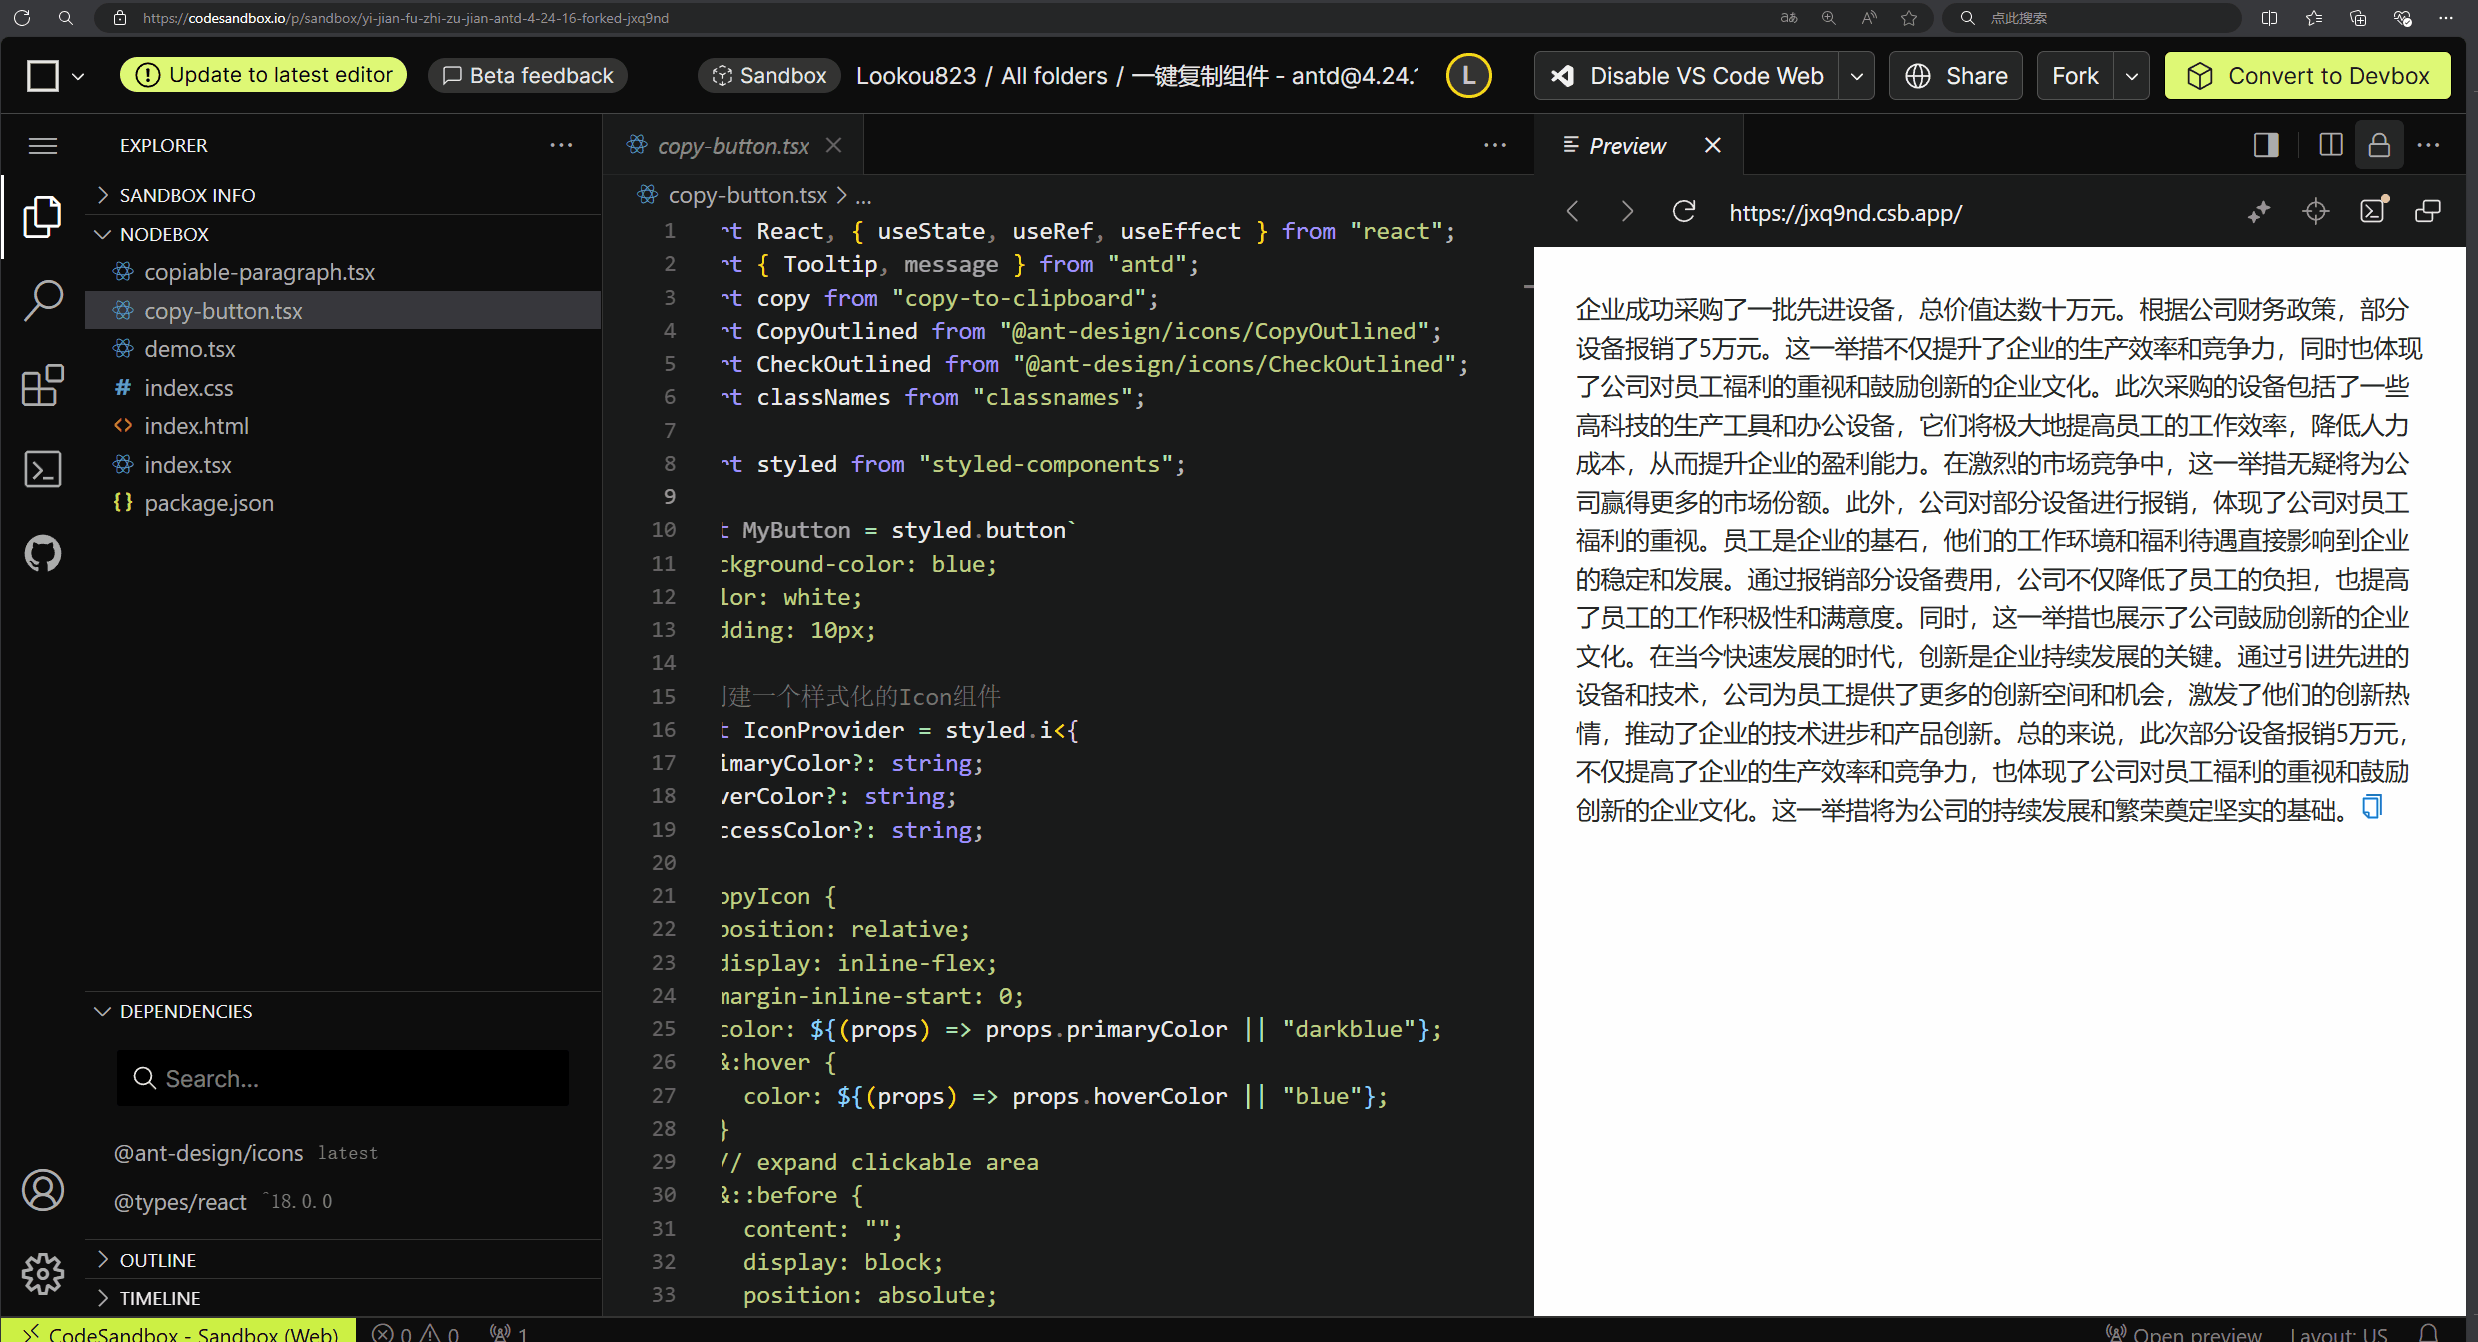Open the Search view in activity bar

[x=43, y=300]
